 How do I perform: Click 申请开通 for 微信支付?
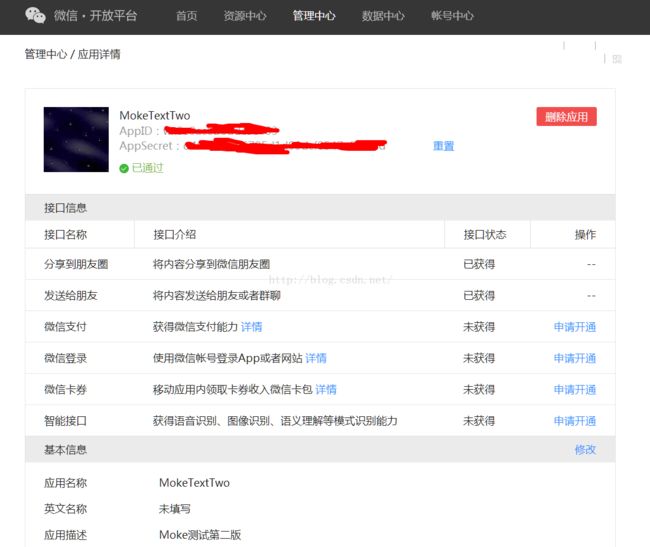point(575,327)
